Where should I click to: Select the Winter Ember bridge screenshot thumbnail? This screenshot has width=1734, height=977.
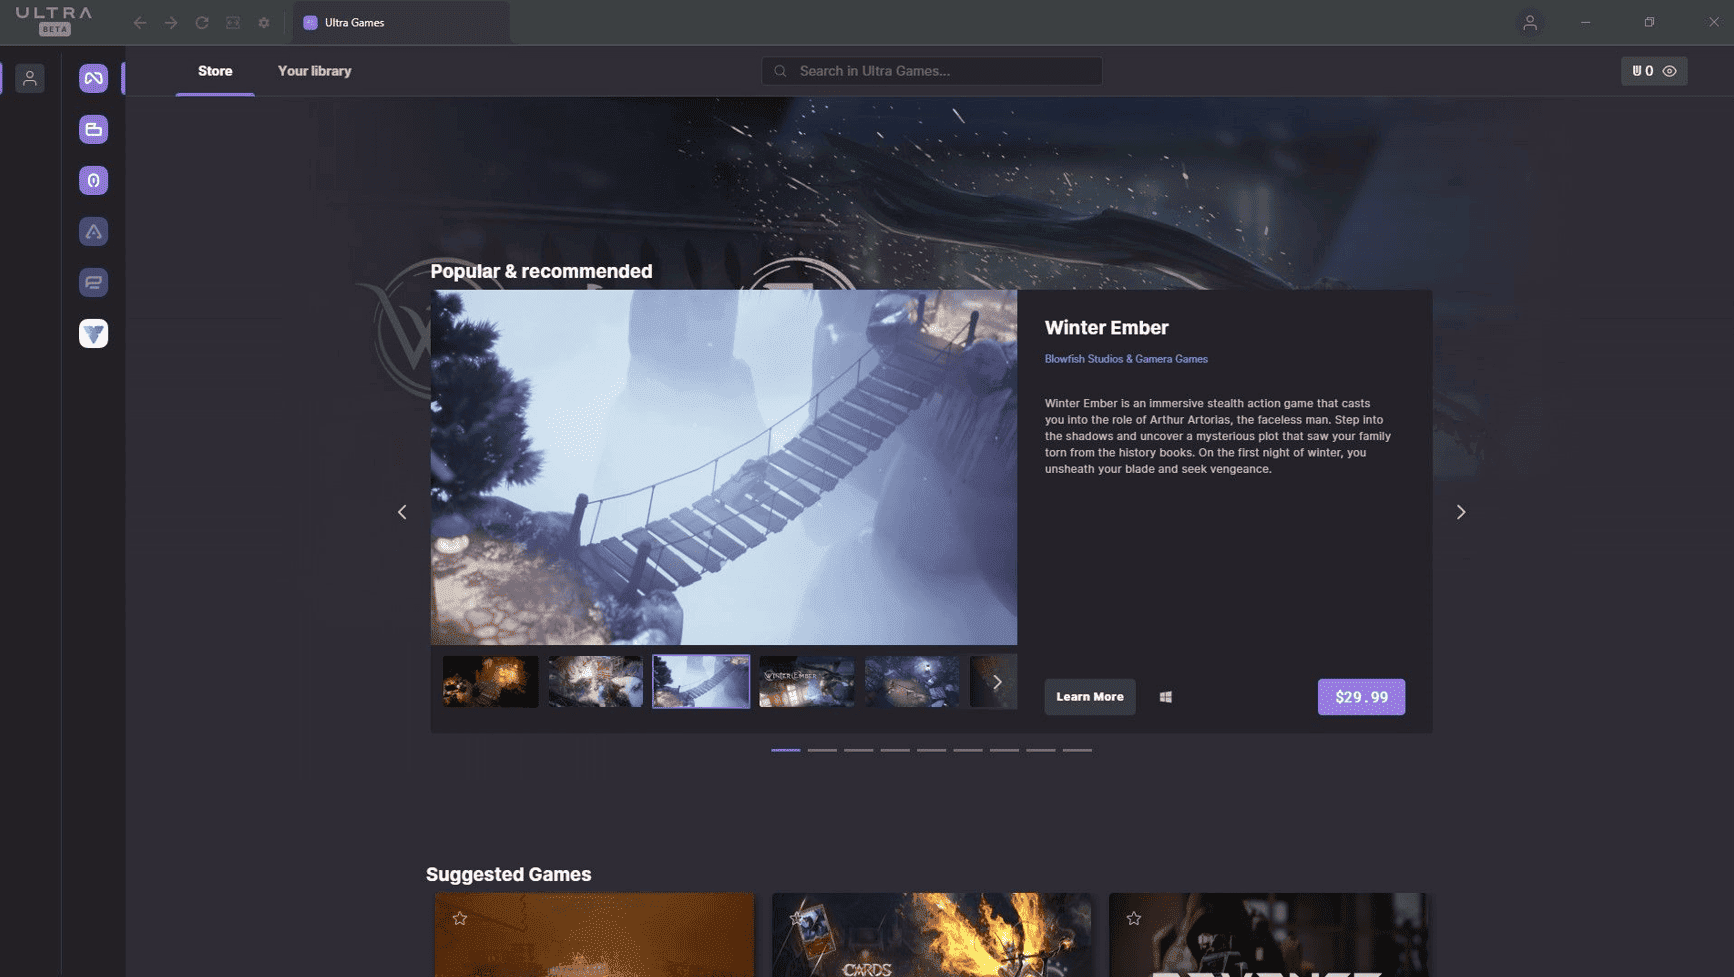click(700, 681)
